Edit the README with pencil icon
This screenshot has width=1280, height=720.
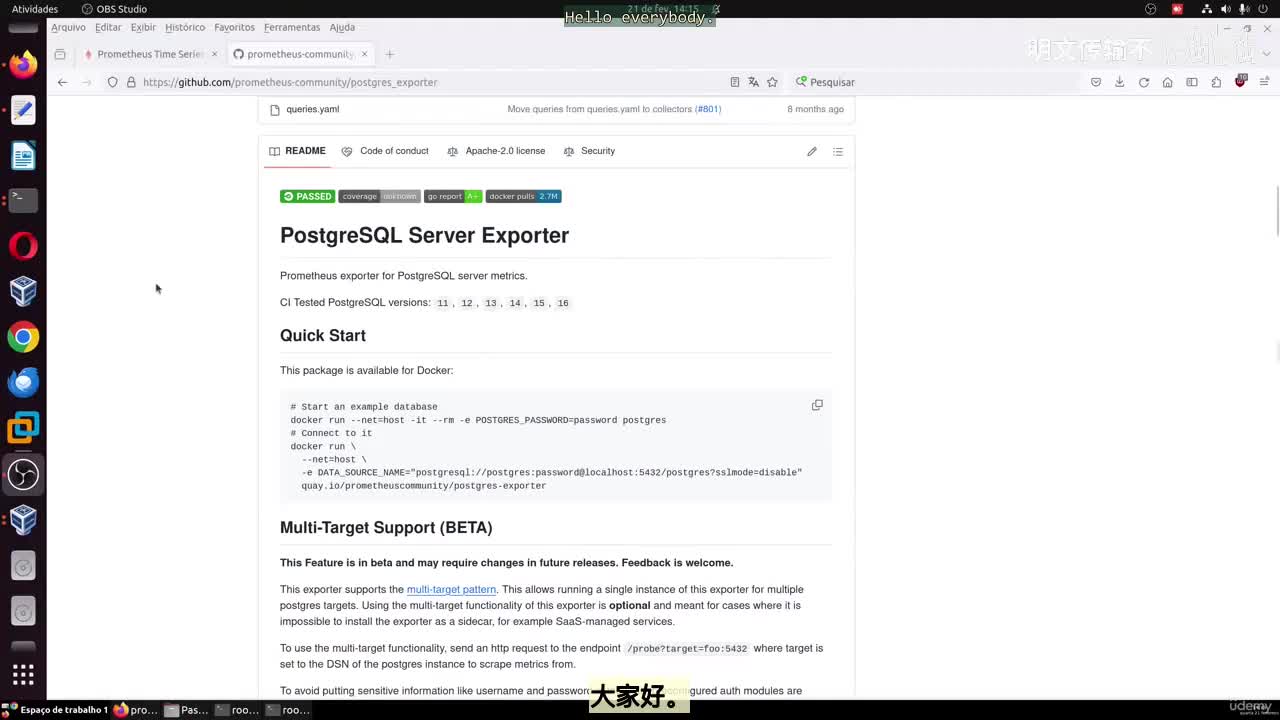click(x=812, y=151)
